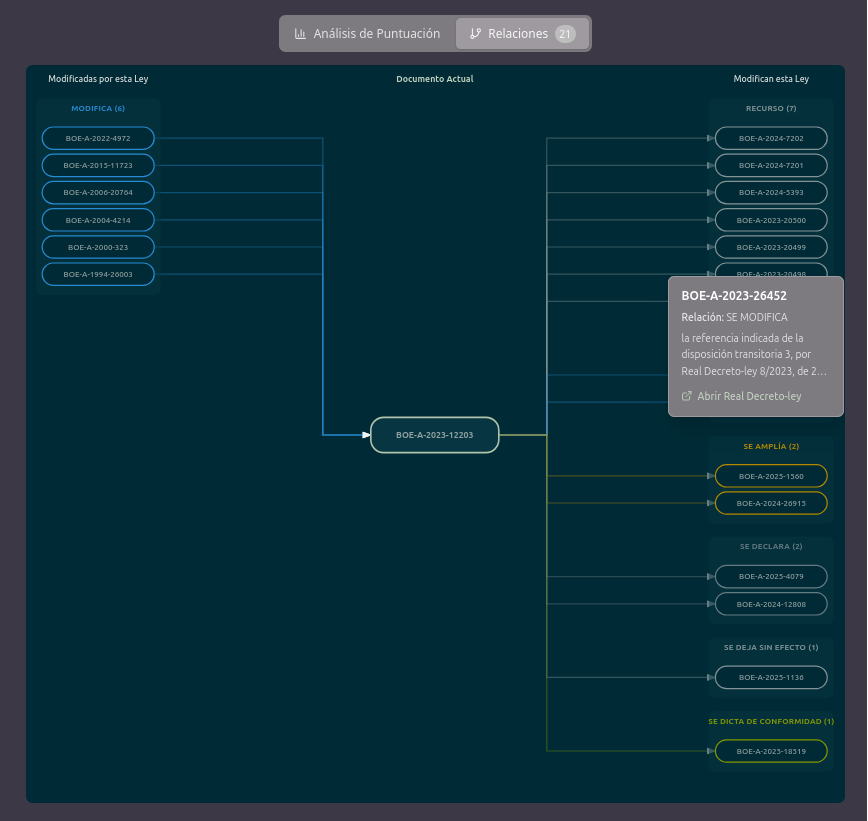
Task: Click the BOE-A-2023-26452 tooltip title
Action: click(732, 295)
